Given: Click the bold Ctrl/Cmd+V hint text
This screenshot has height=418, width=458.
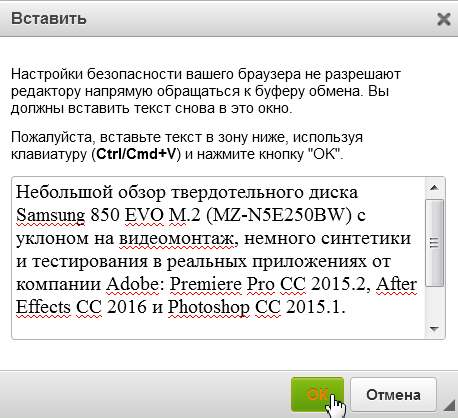Looking at the screenshot, I should [x=136, y=154].
